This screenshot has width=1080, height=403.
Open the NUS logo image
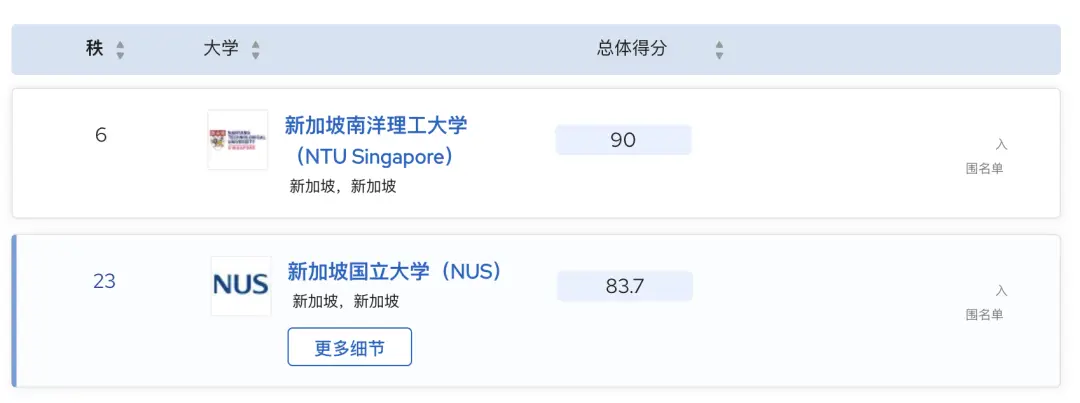241,285
